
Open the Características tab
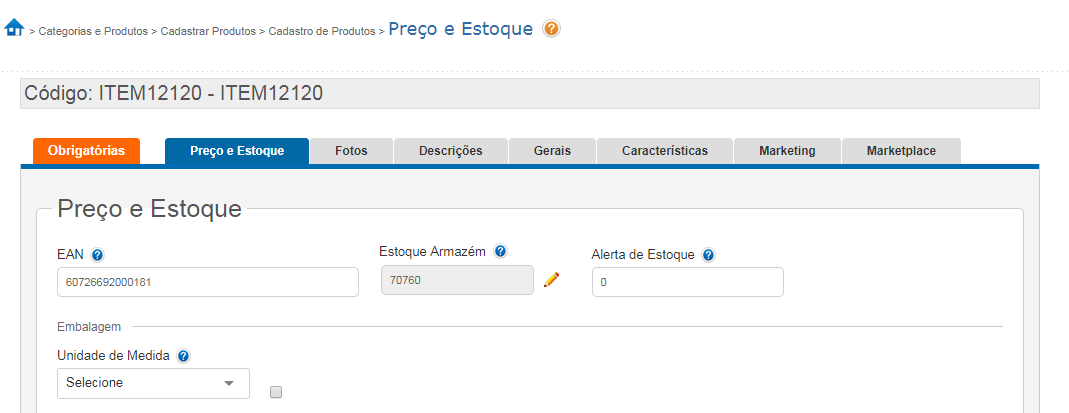point(665,151)
